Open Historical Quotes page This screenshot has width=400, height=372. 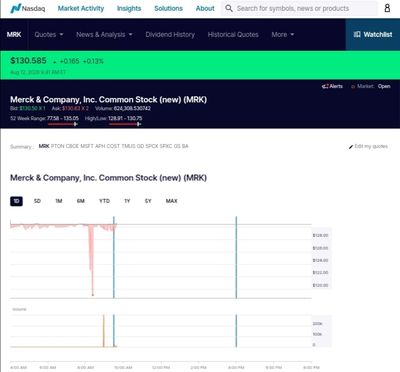[233, 34]
